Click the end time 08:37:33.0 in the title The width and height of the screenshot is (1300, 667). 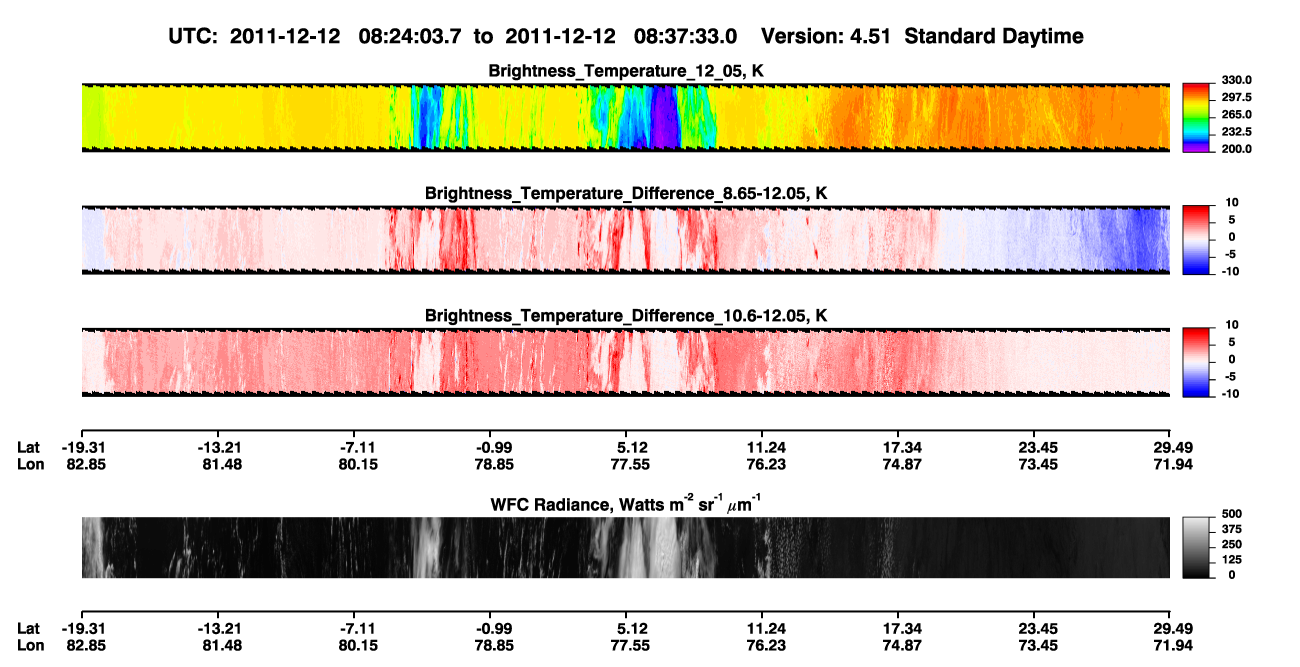686,36
